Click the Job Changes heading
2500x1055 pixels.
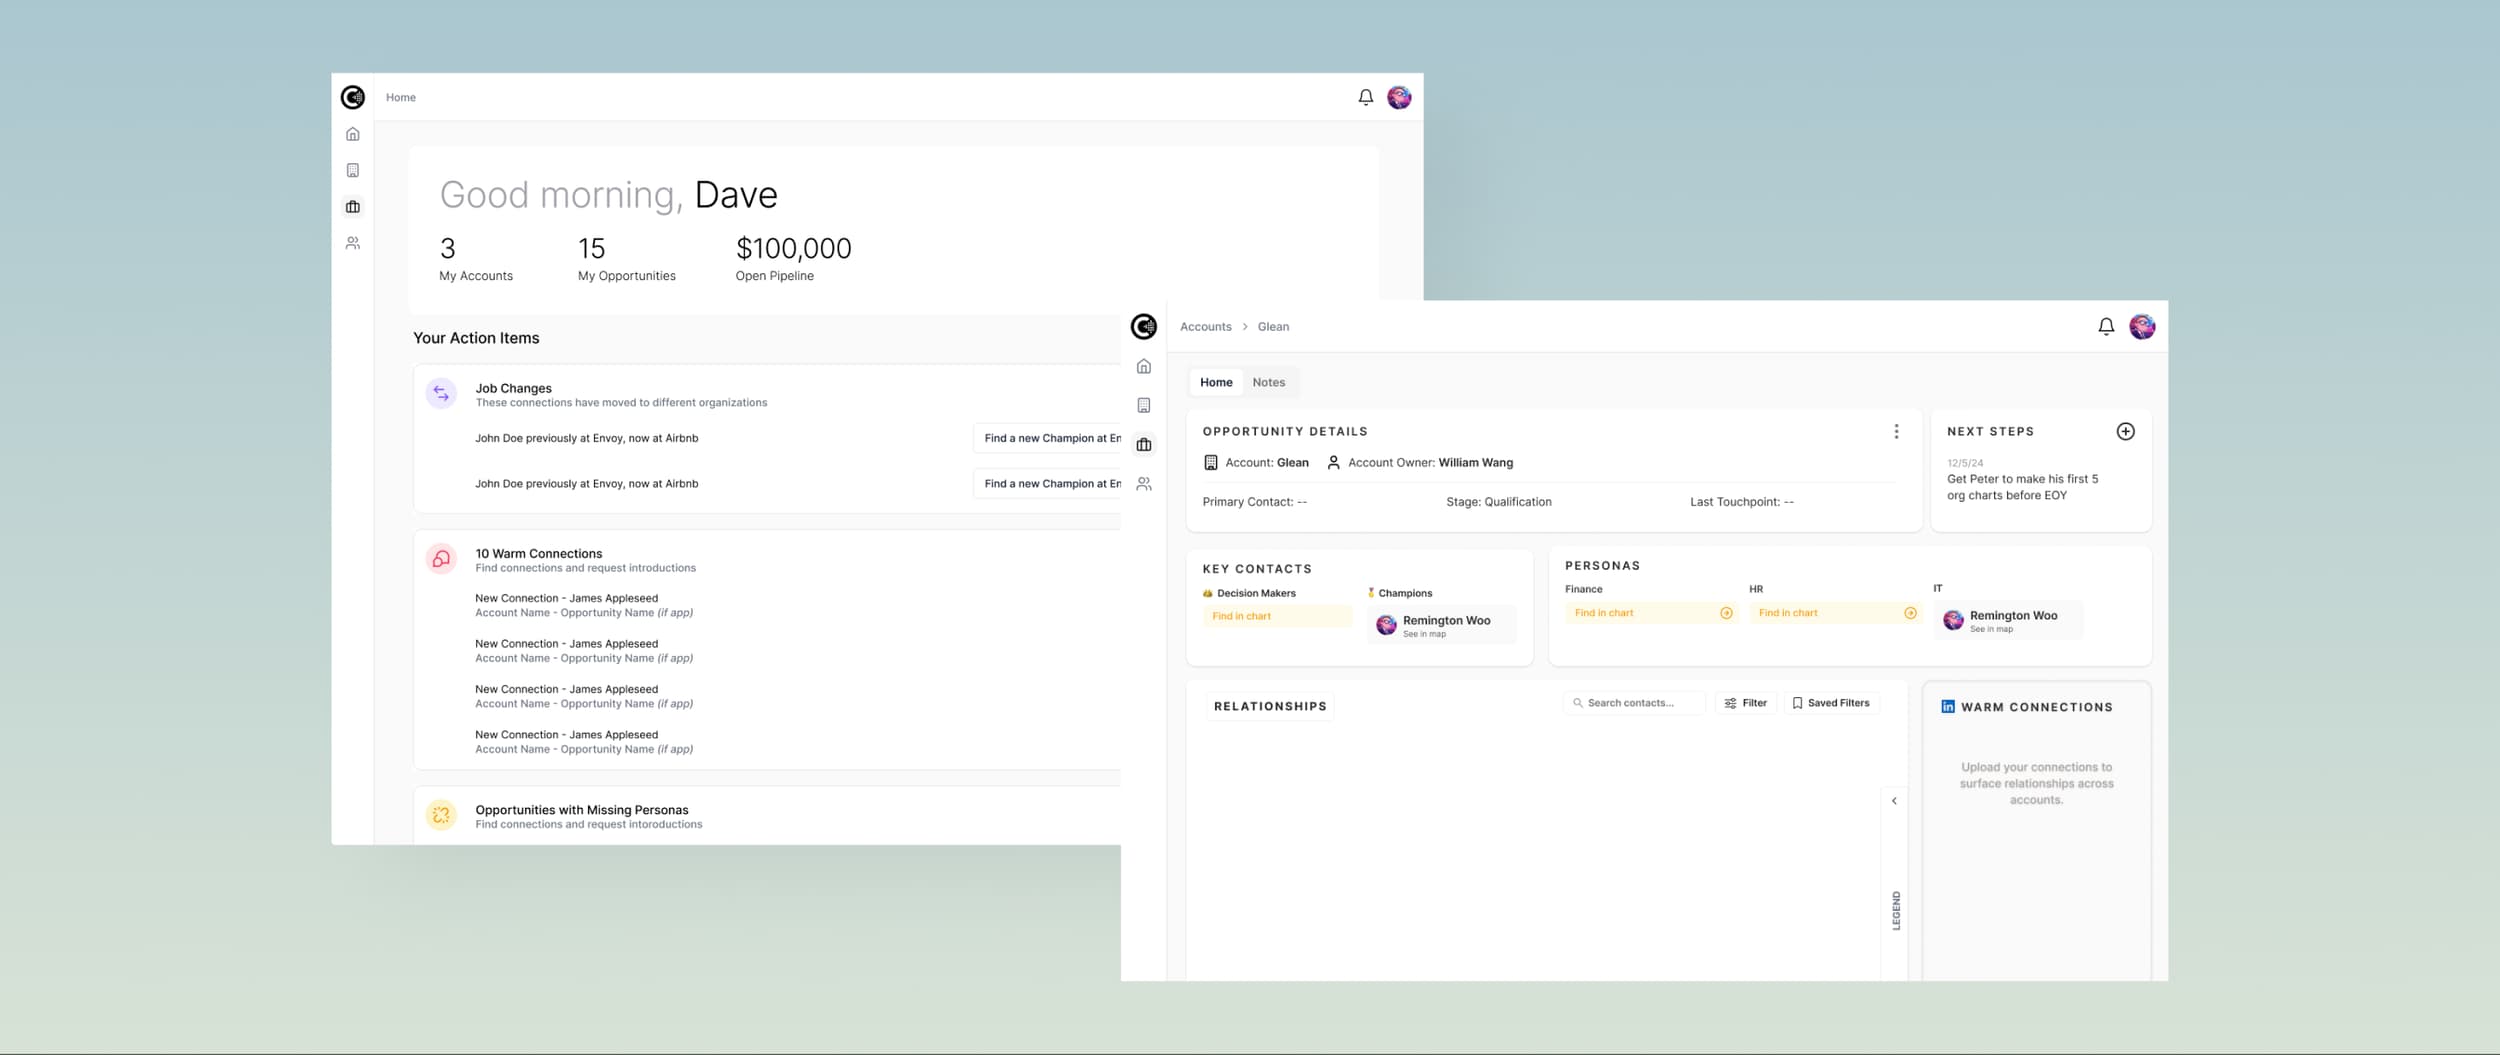(513, 388)
